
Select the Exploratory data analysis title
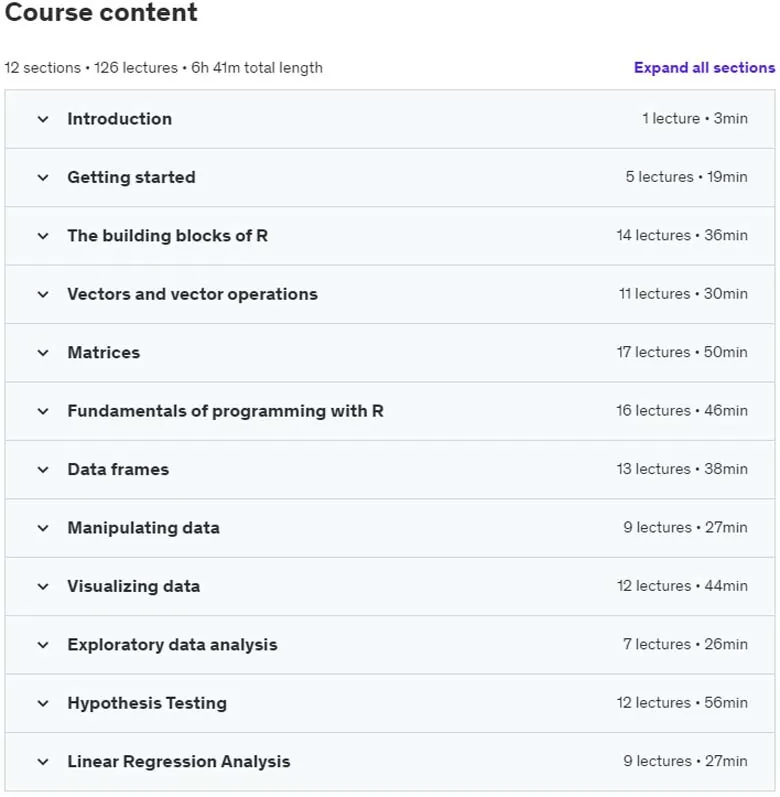click(x=172, y=645)
